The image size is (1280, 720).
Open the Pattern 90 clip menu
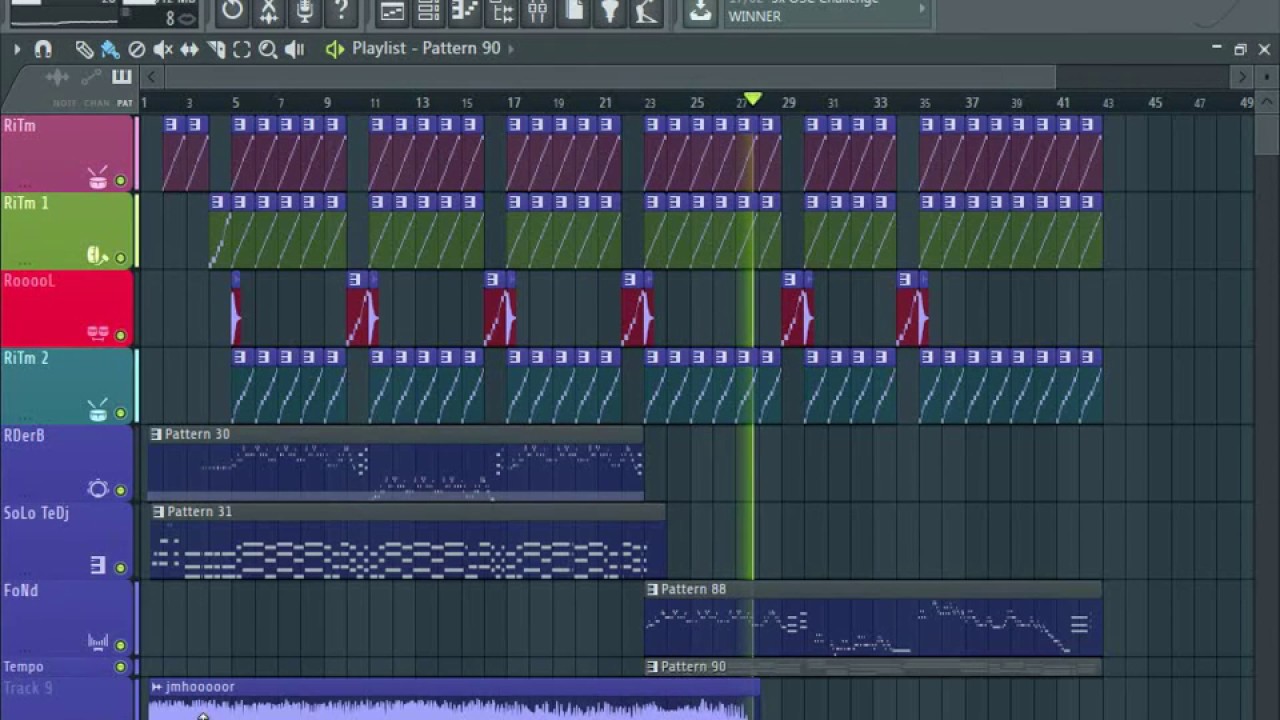[652, 666]
